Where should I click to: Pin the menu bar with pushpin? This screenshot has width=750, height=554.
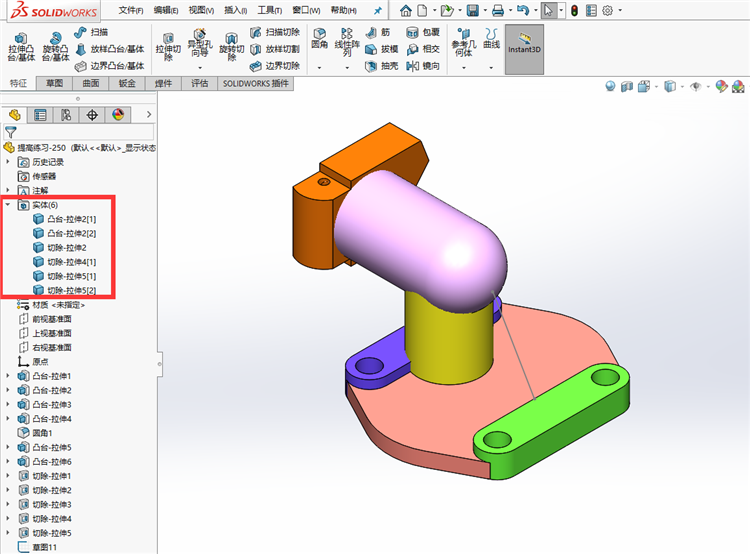(x=378, y=10)
